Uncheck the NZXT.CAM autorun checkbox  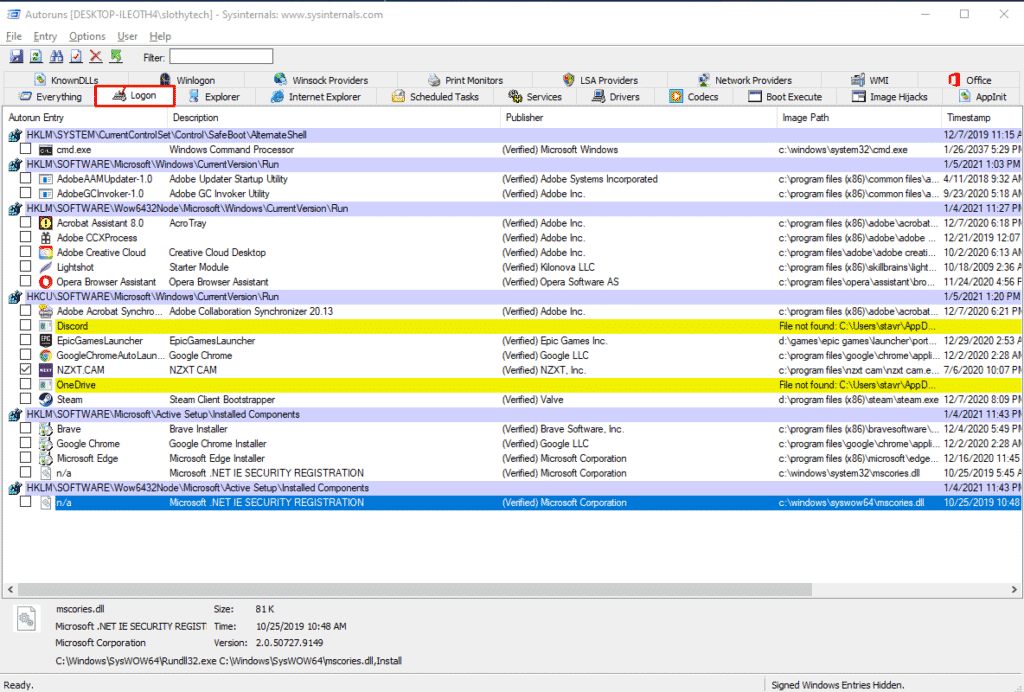25,370
